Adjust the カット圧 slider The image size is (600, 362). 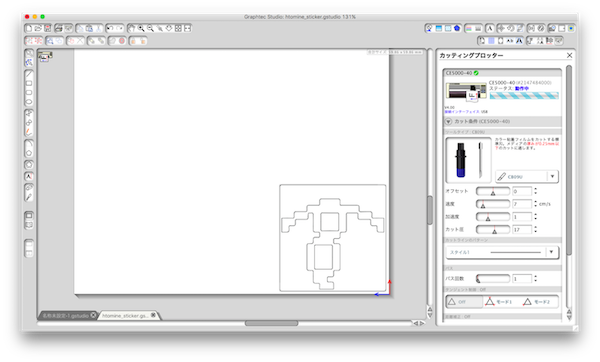click(x=493, y=229)
